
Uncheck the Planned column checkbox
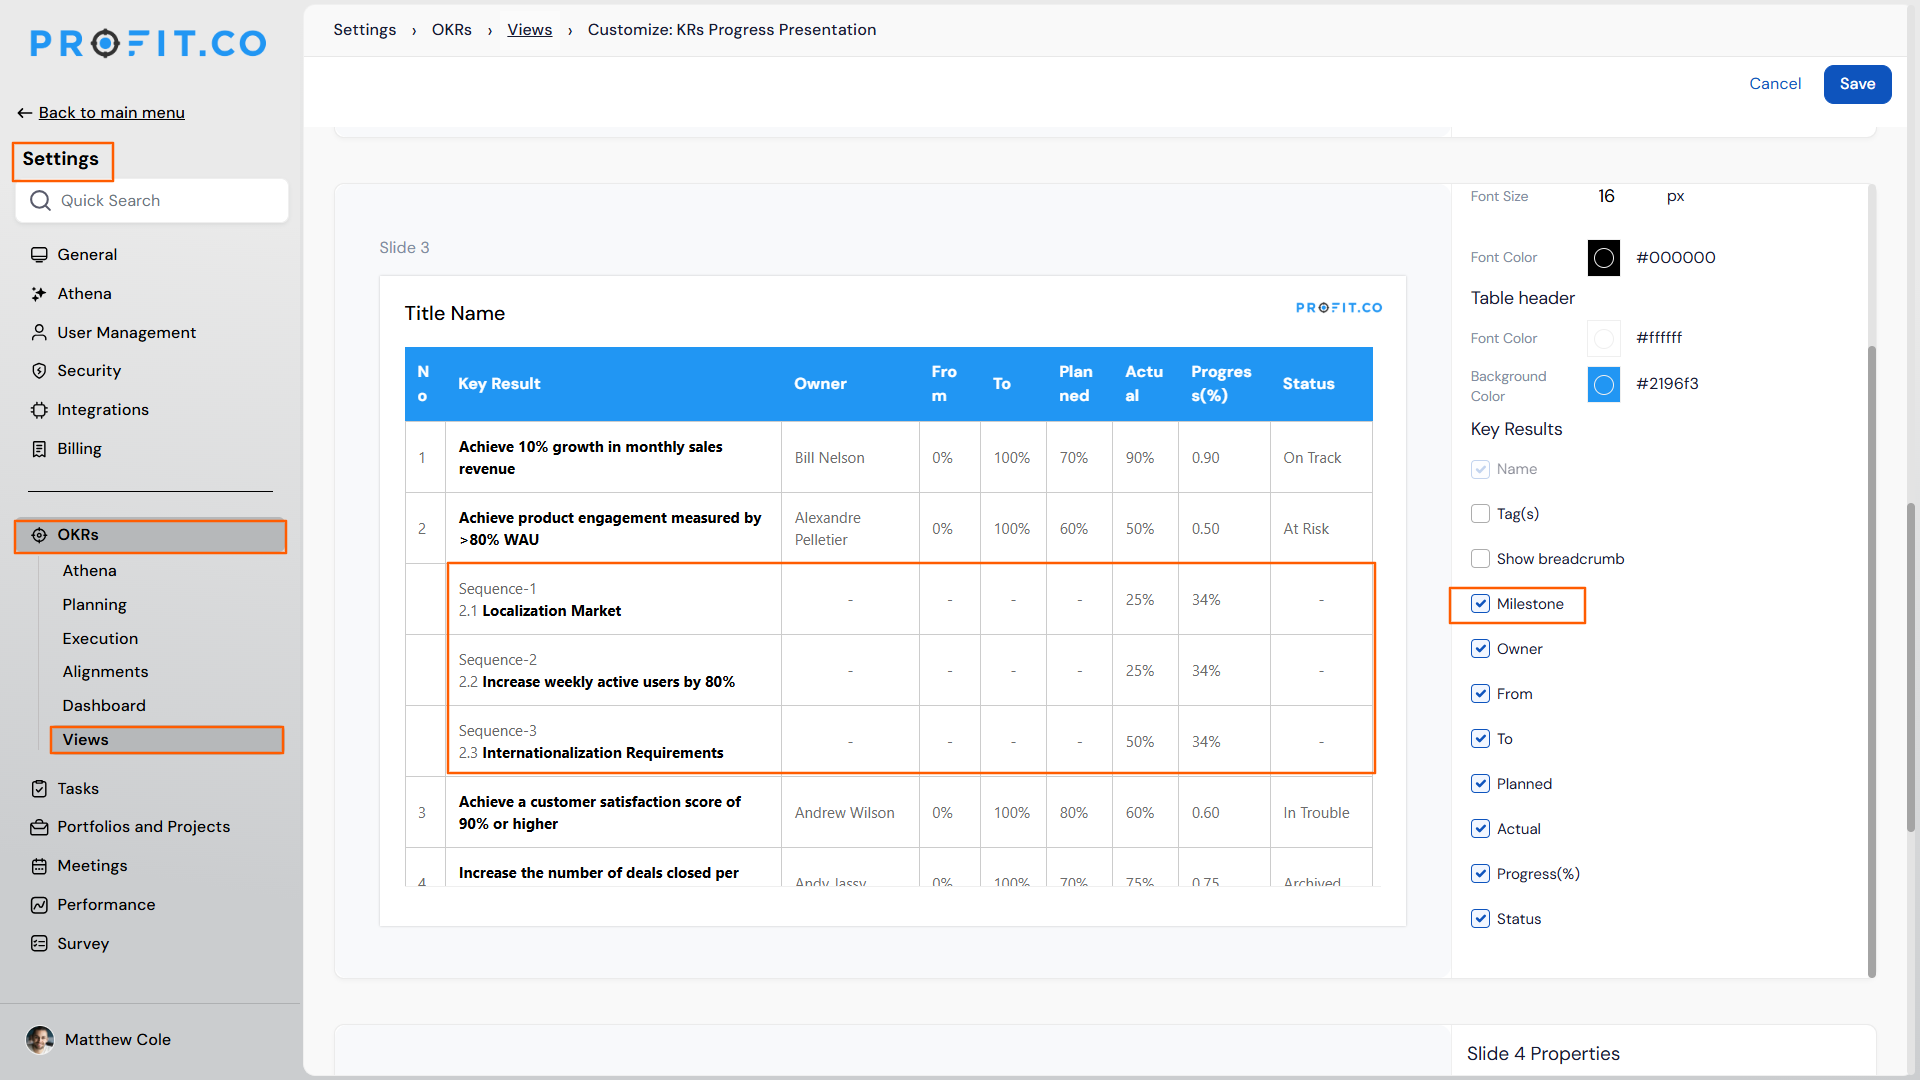[1480, 784]
